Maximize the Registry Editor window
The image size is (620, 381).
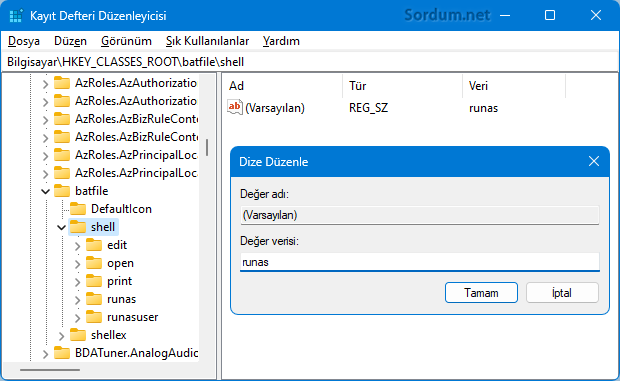[550, 15]
